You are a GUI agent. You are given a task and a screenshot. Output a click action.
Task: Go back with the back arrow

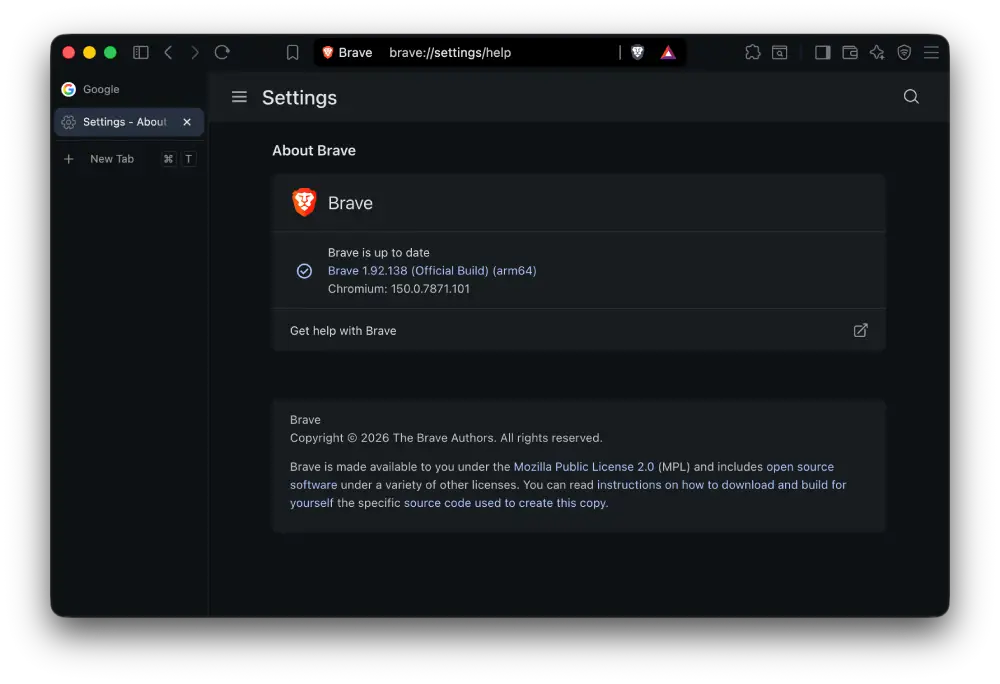168,52
